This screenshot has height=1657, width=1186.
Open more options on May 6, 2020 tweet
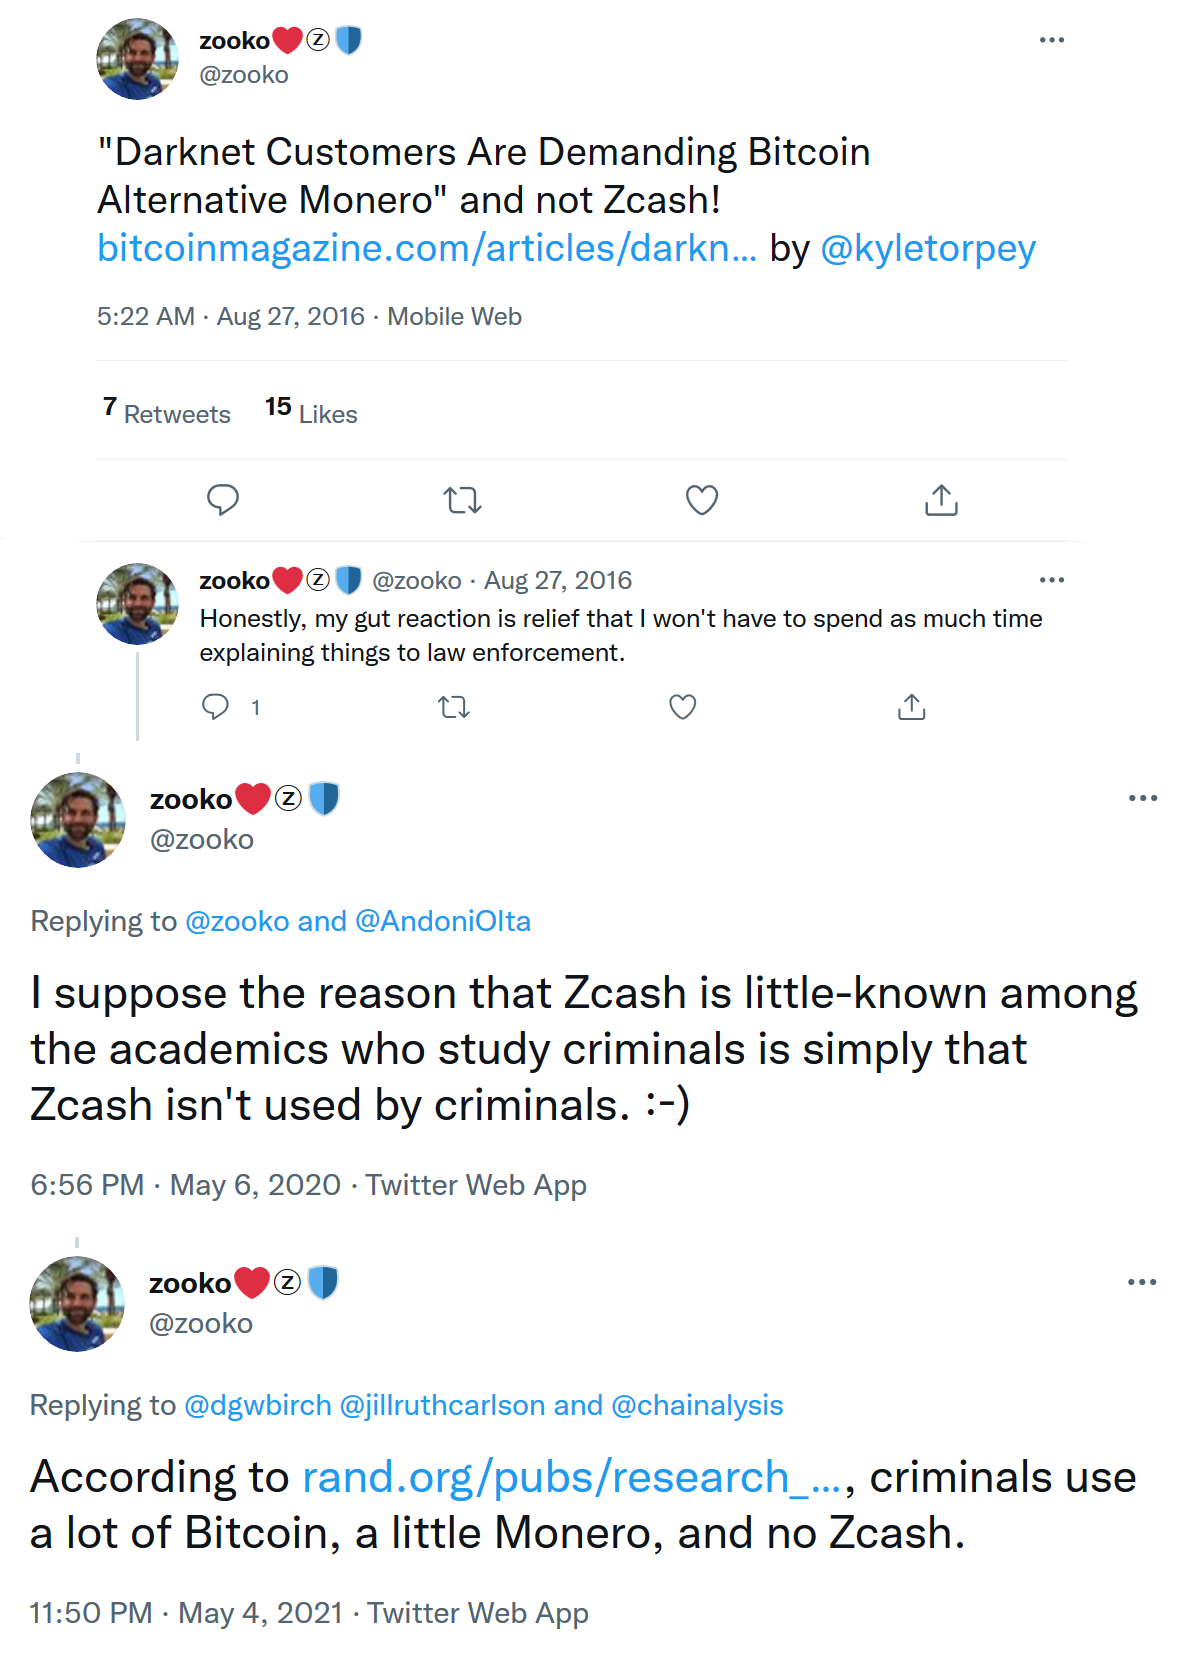[1142, 798]
